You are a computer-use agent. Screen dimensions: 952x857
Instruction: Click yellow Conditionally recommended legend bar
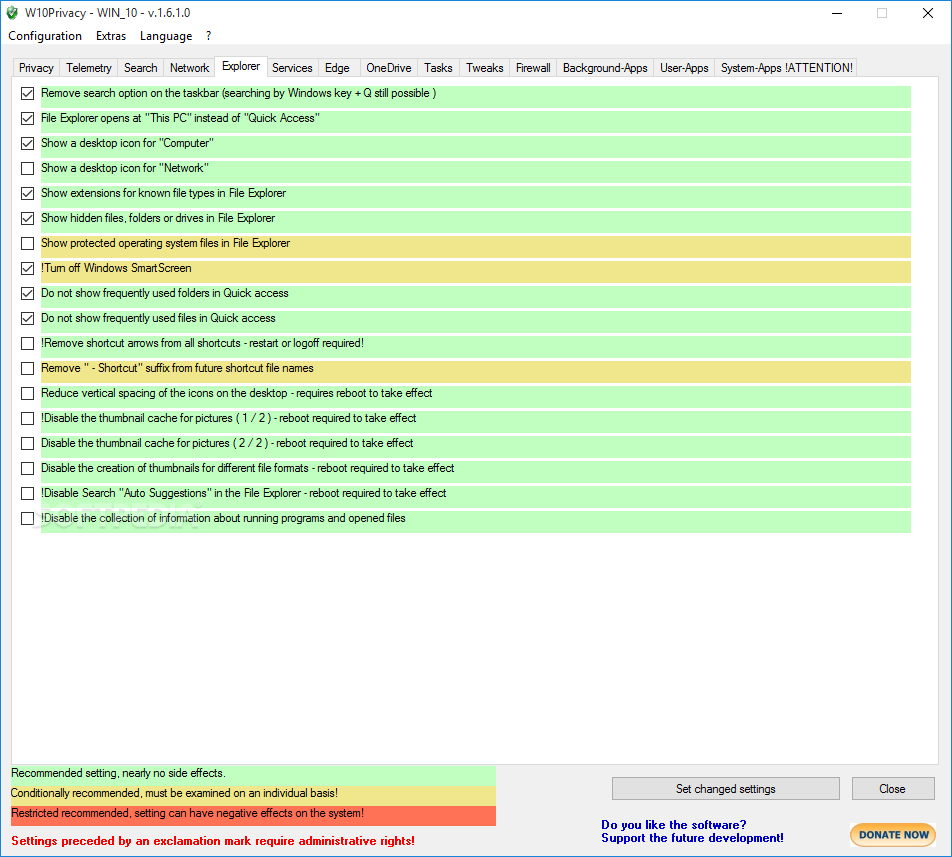point(253,796)
